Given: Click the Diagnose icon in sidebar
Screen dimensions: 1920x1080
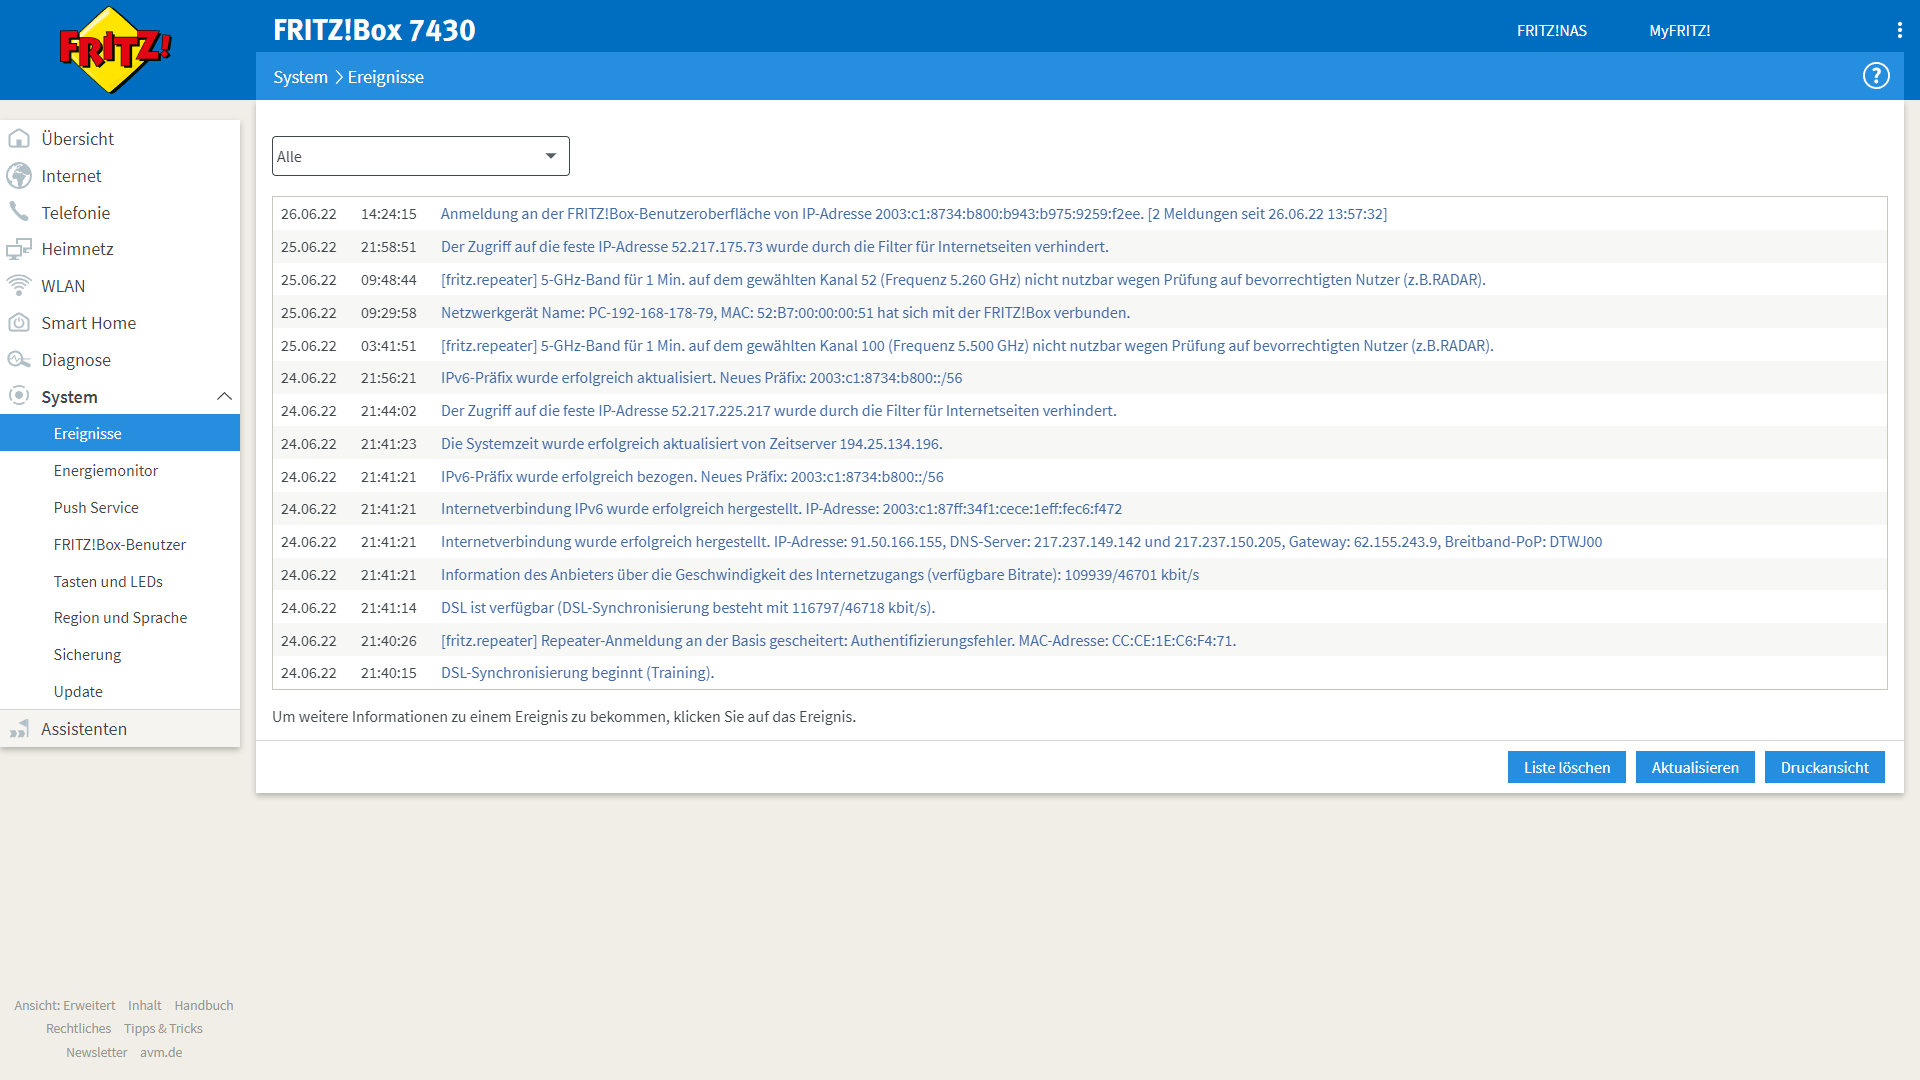Looking at the screenshot, I should click(x=19, y=360).
